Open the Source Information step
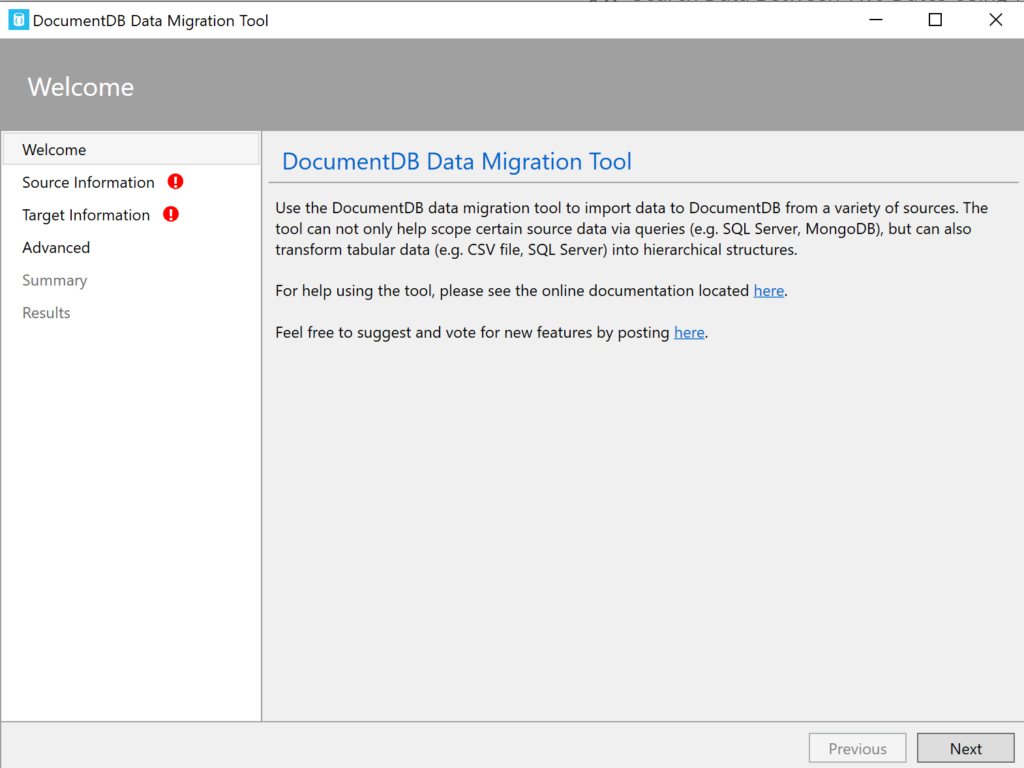This screenshot has height=768, width=1024. click(x=88, y=182)
